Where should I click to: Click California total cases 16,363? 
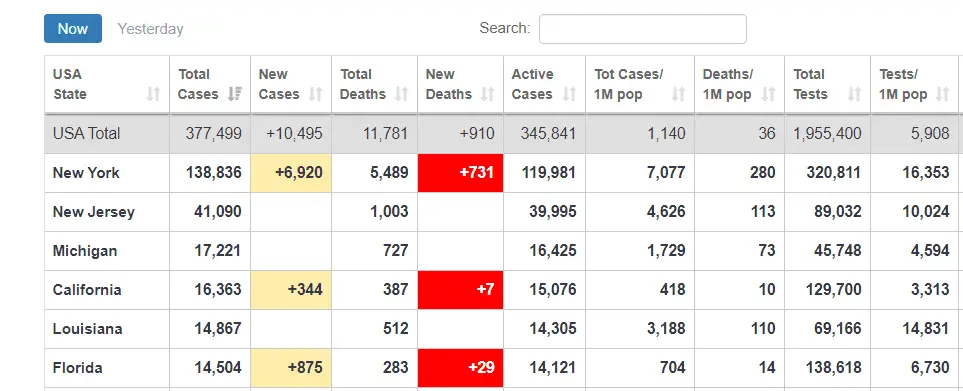pos(218,290)
